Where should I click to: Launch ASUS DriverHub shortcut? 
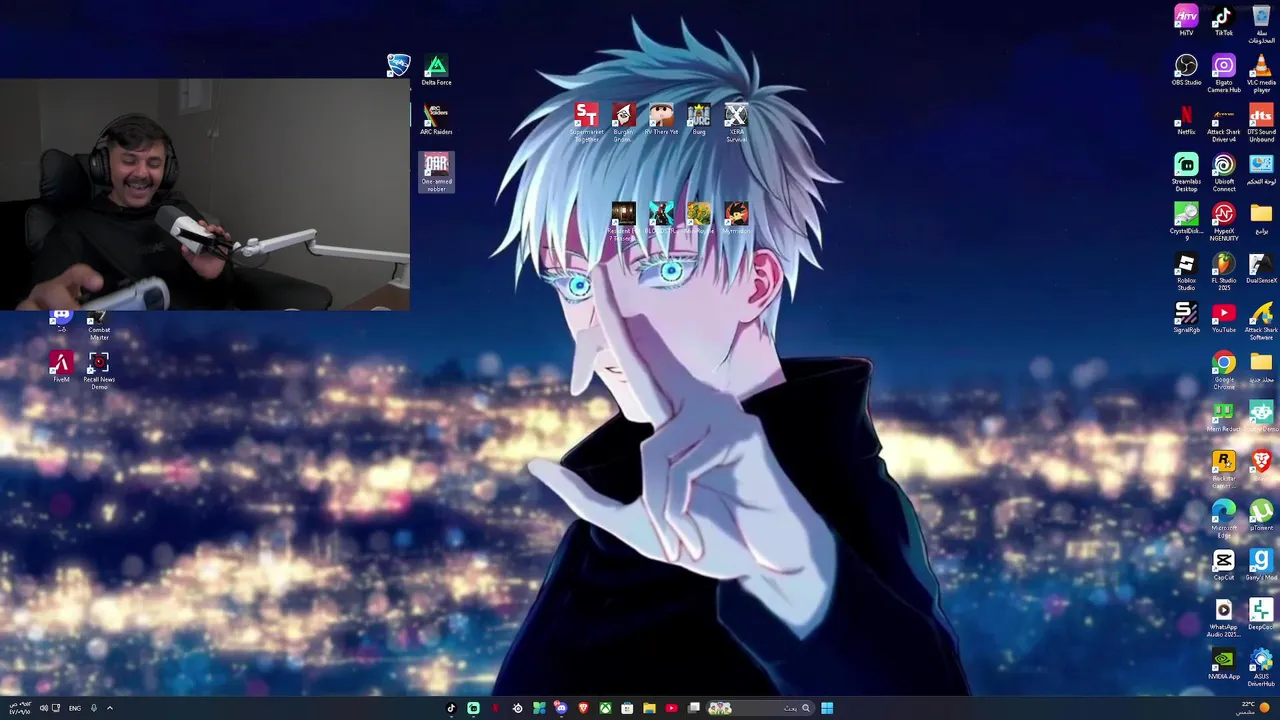(1261, 667)
